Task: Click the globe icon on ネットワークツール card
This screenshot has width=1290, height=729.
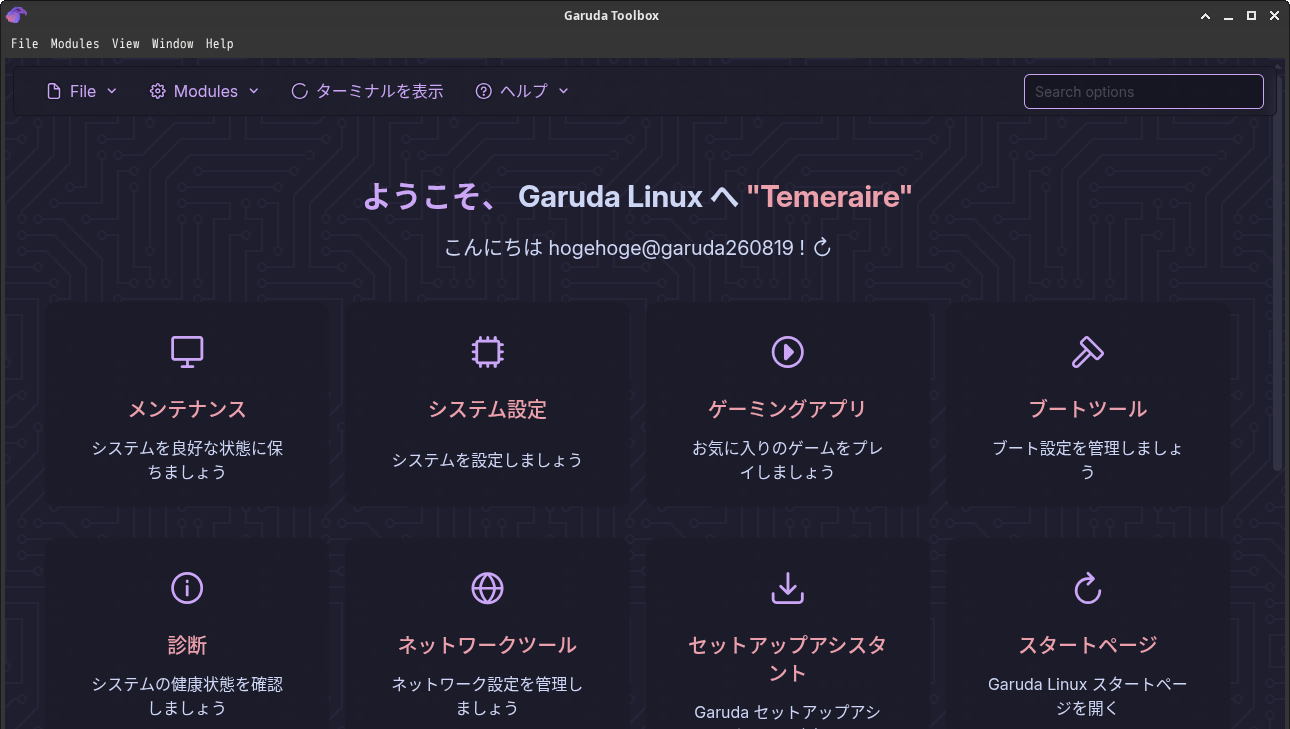Action: 487,588
